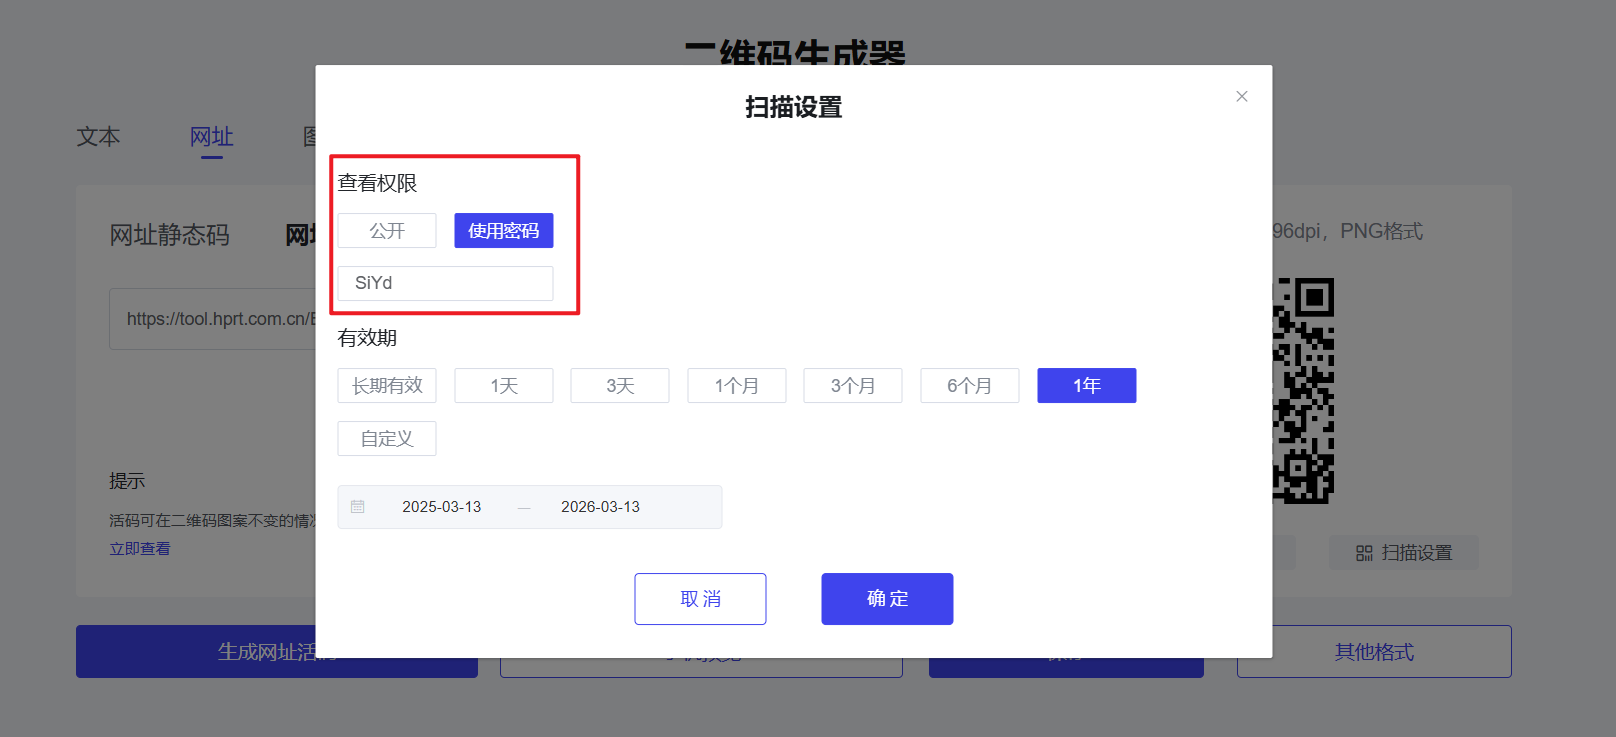Select the 使用密码 permission option
Image resolution: width=1616 pixels, height=737 pixels.
tap(504, 231)
